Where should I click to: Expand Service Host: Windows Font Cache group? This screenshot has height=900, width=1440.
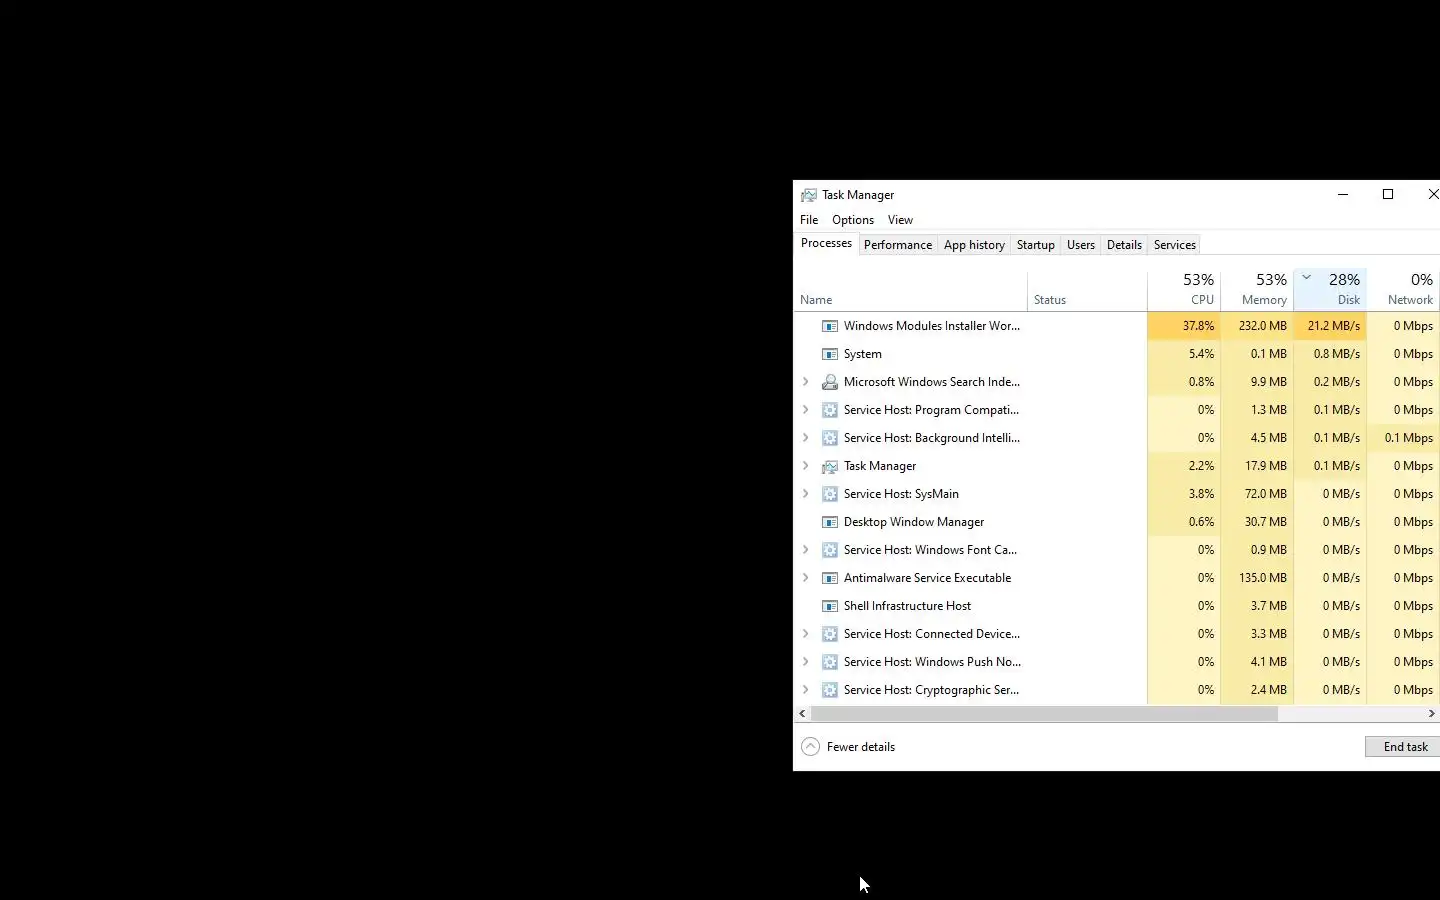806,550
